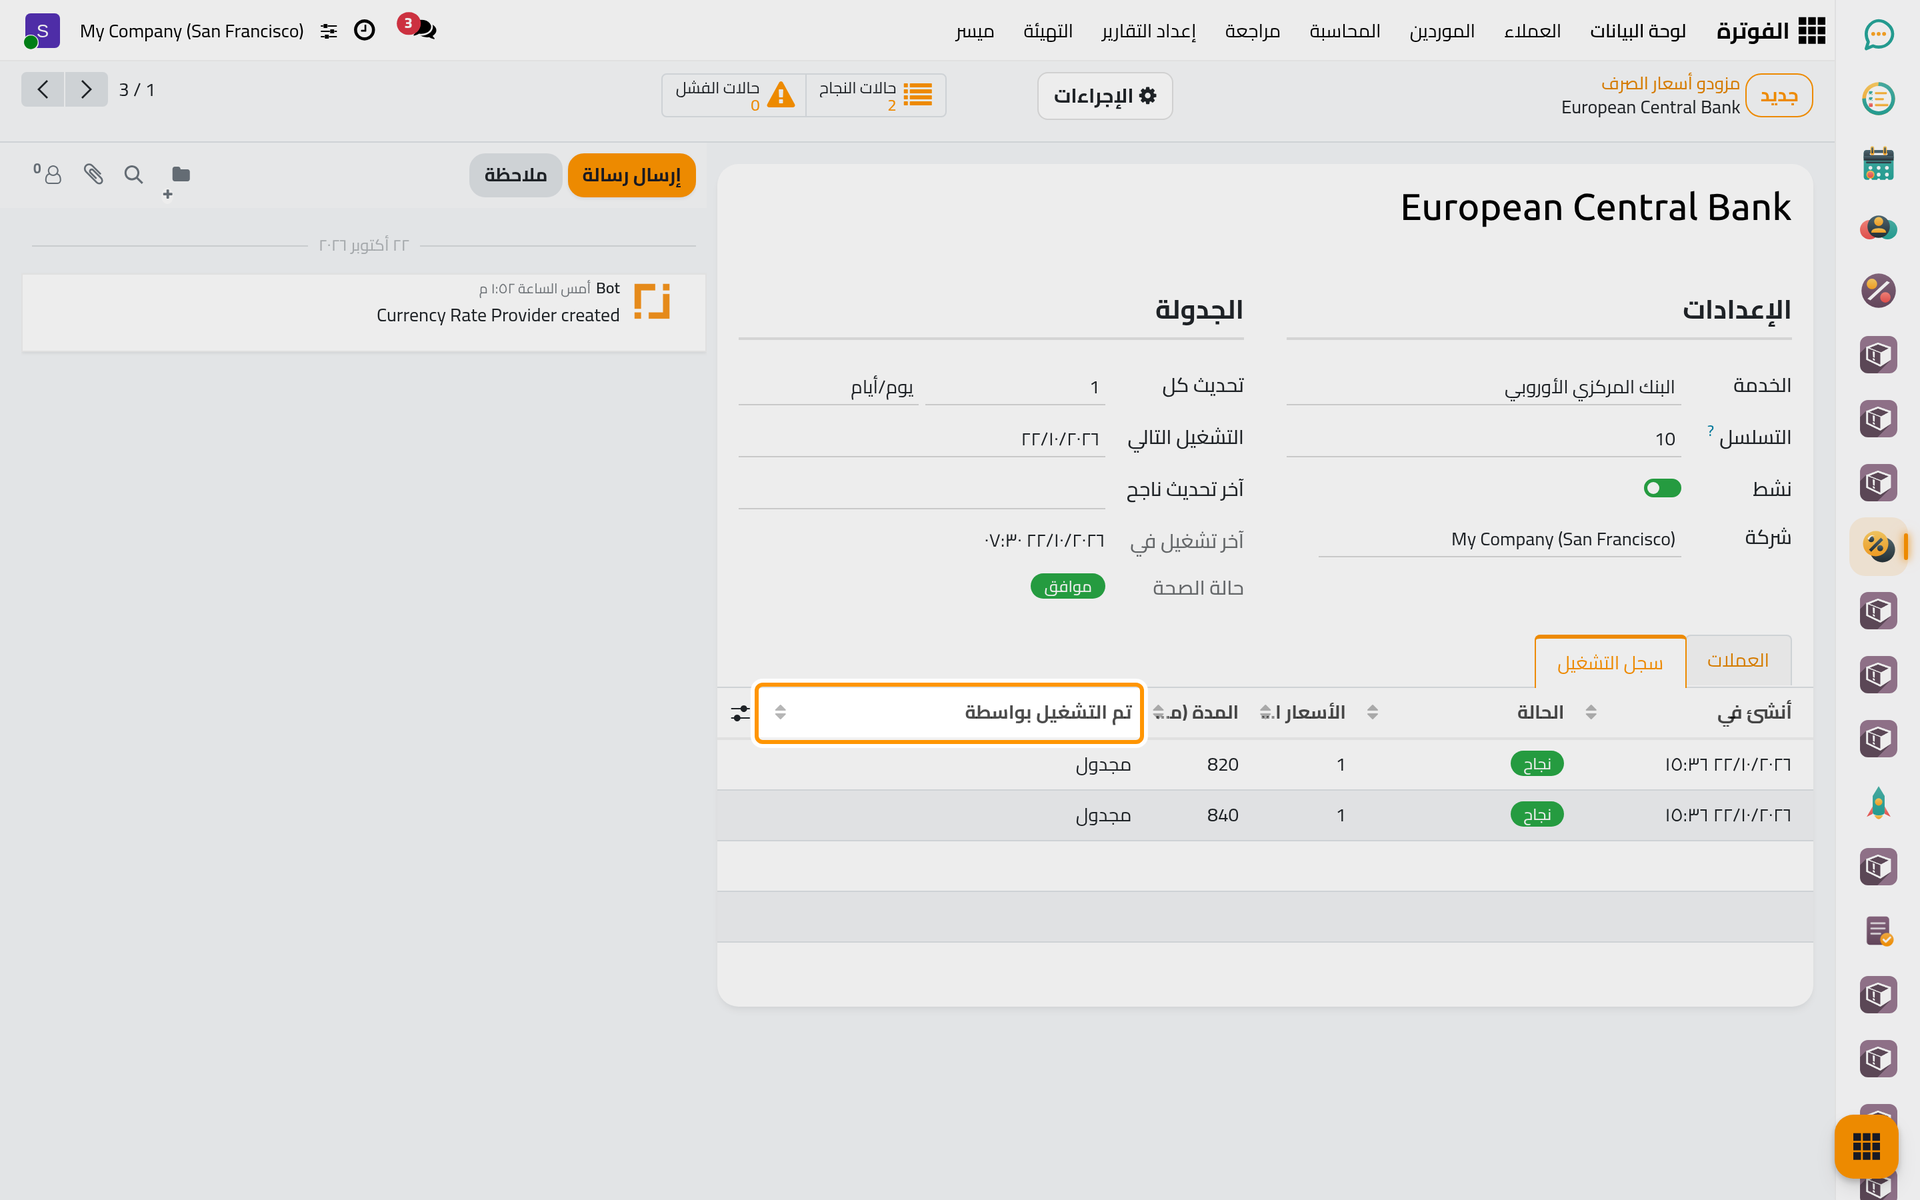Click the ملاحظة log note button
The width and height of the screenshot is (1920, 1200).
tap(516, 175)
